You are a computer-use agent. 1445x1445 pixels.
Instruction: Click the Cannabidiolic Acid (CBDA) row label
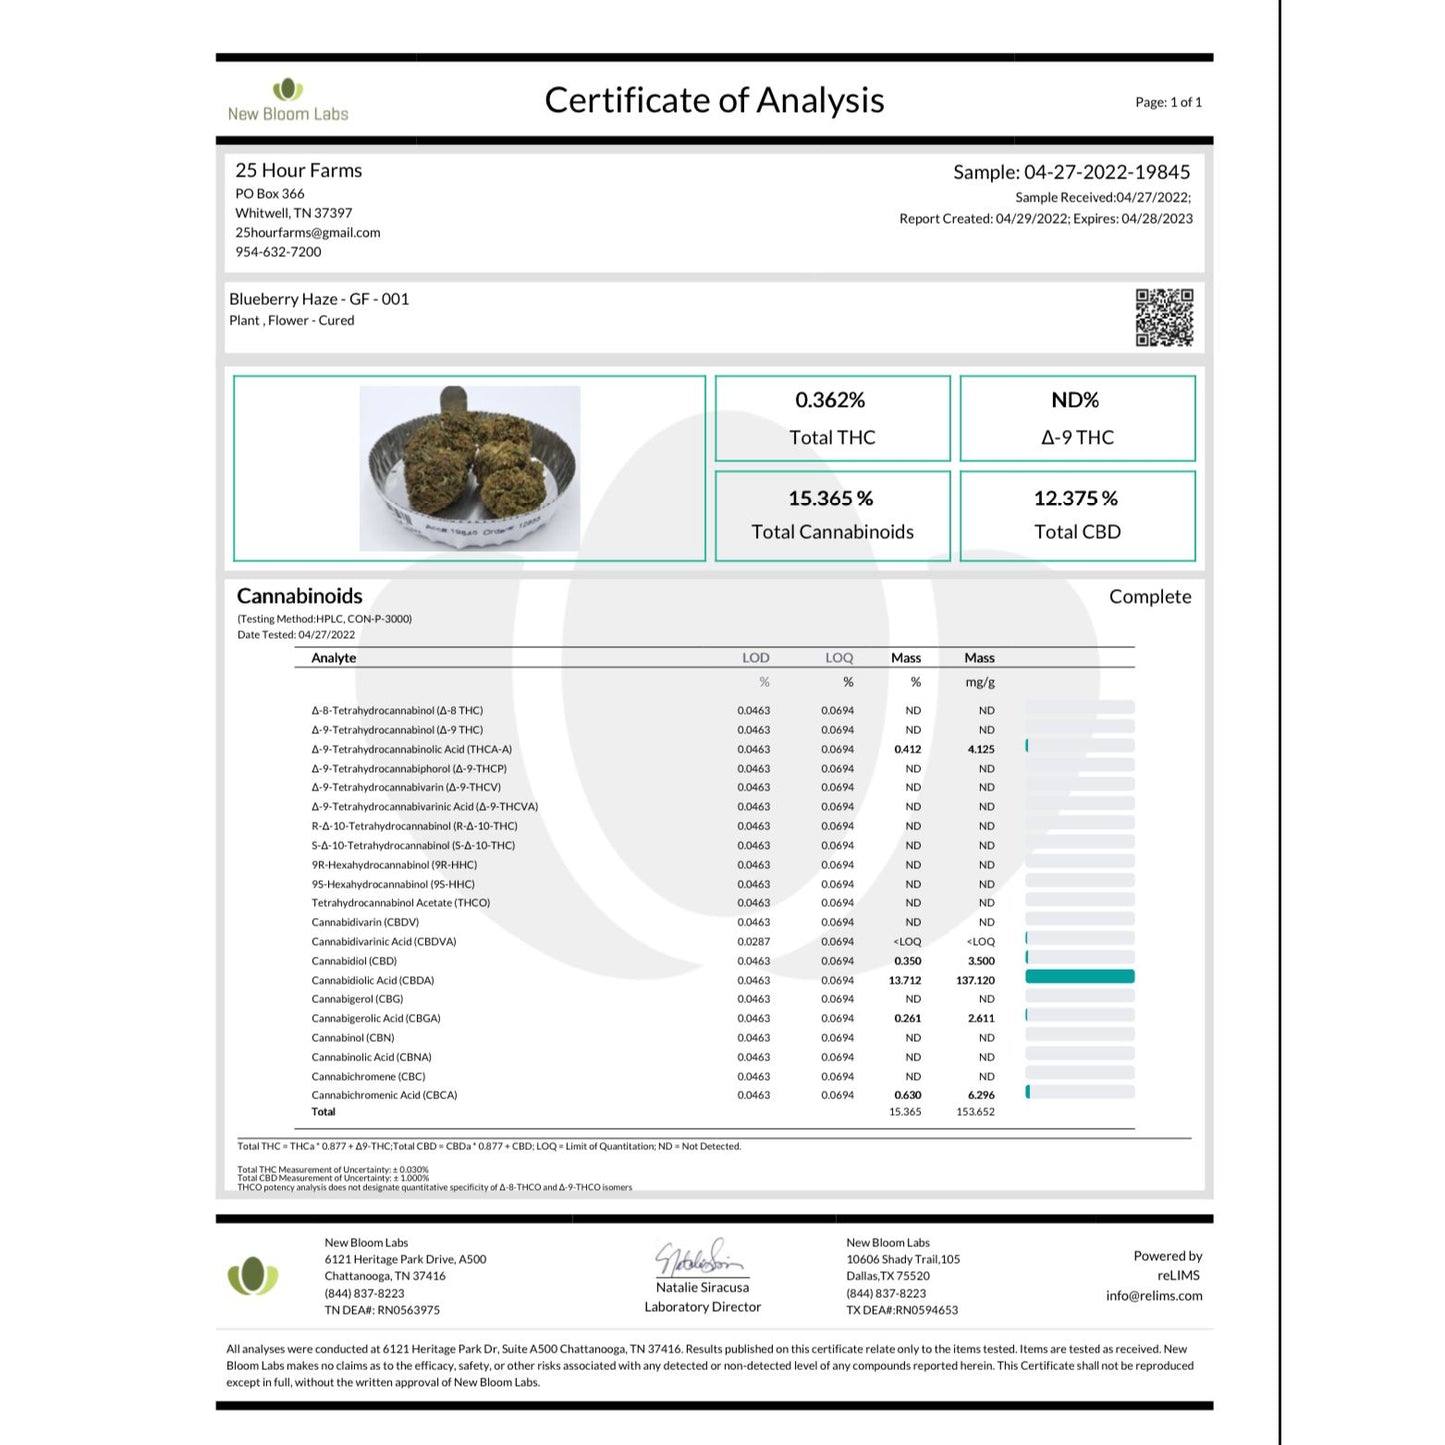tap(373, 981)
